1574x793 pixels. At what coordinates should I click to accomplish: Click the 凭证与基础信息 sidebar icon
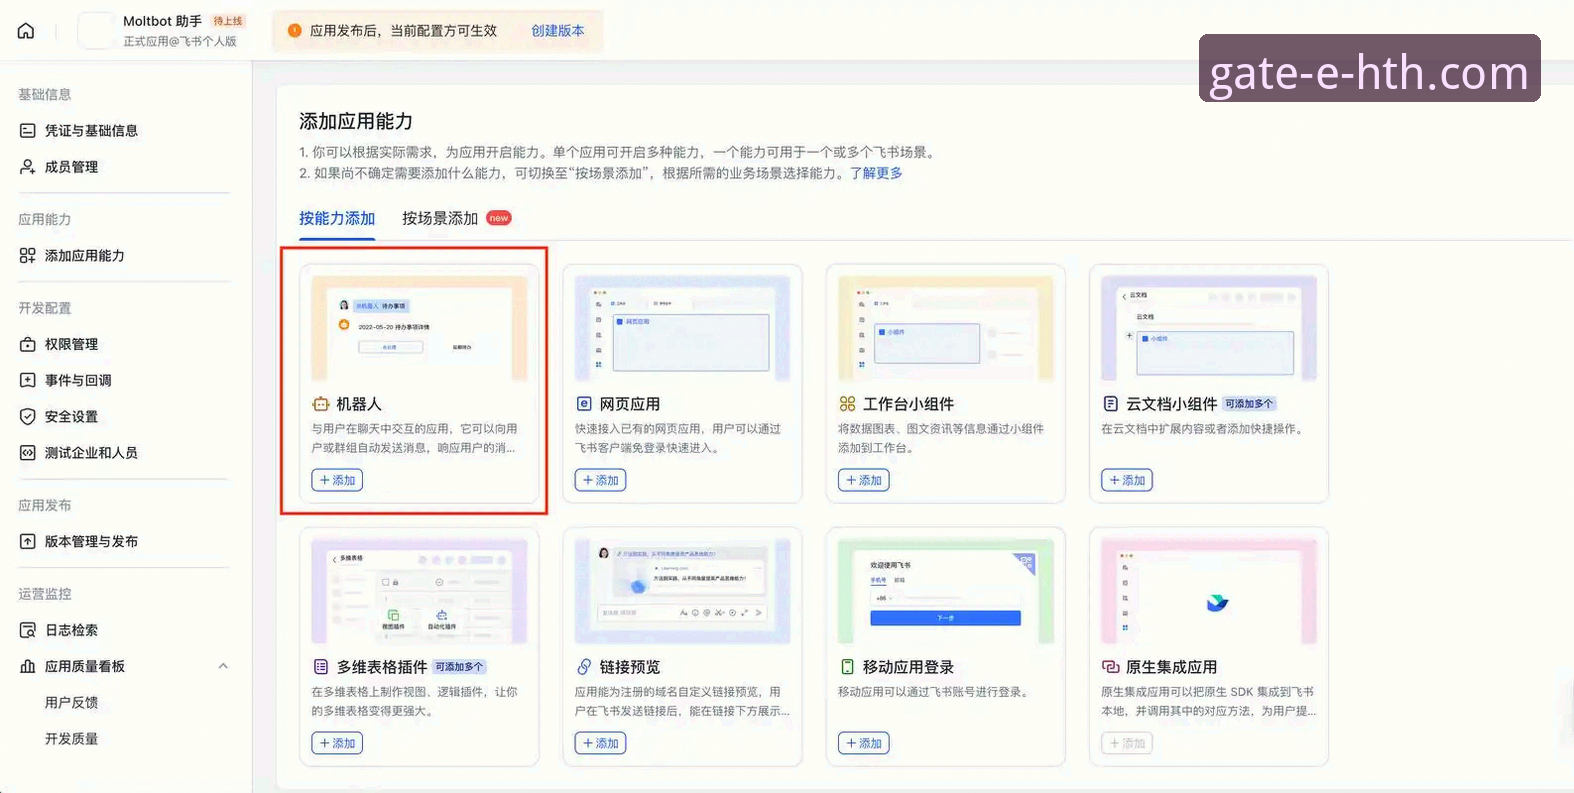pos(28,131)
